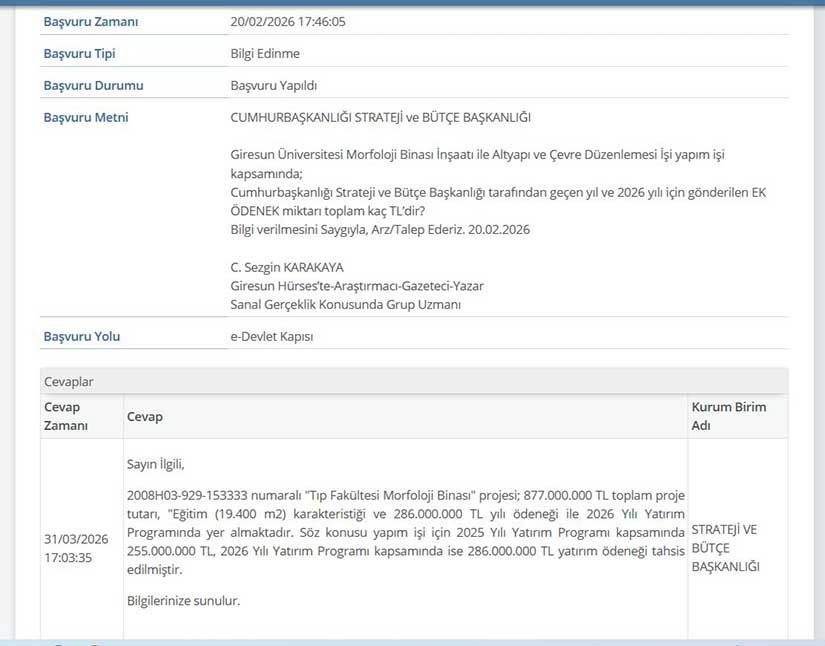The image size is (825, 646).
Task: Click the Başvuru Tipi label
Action: point(79,54)
